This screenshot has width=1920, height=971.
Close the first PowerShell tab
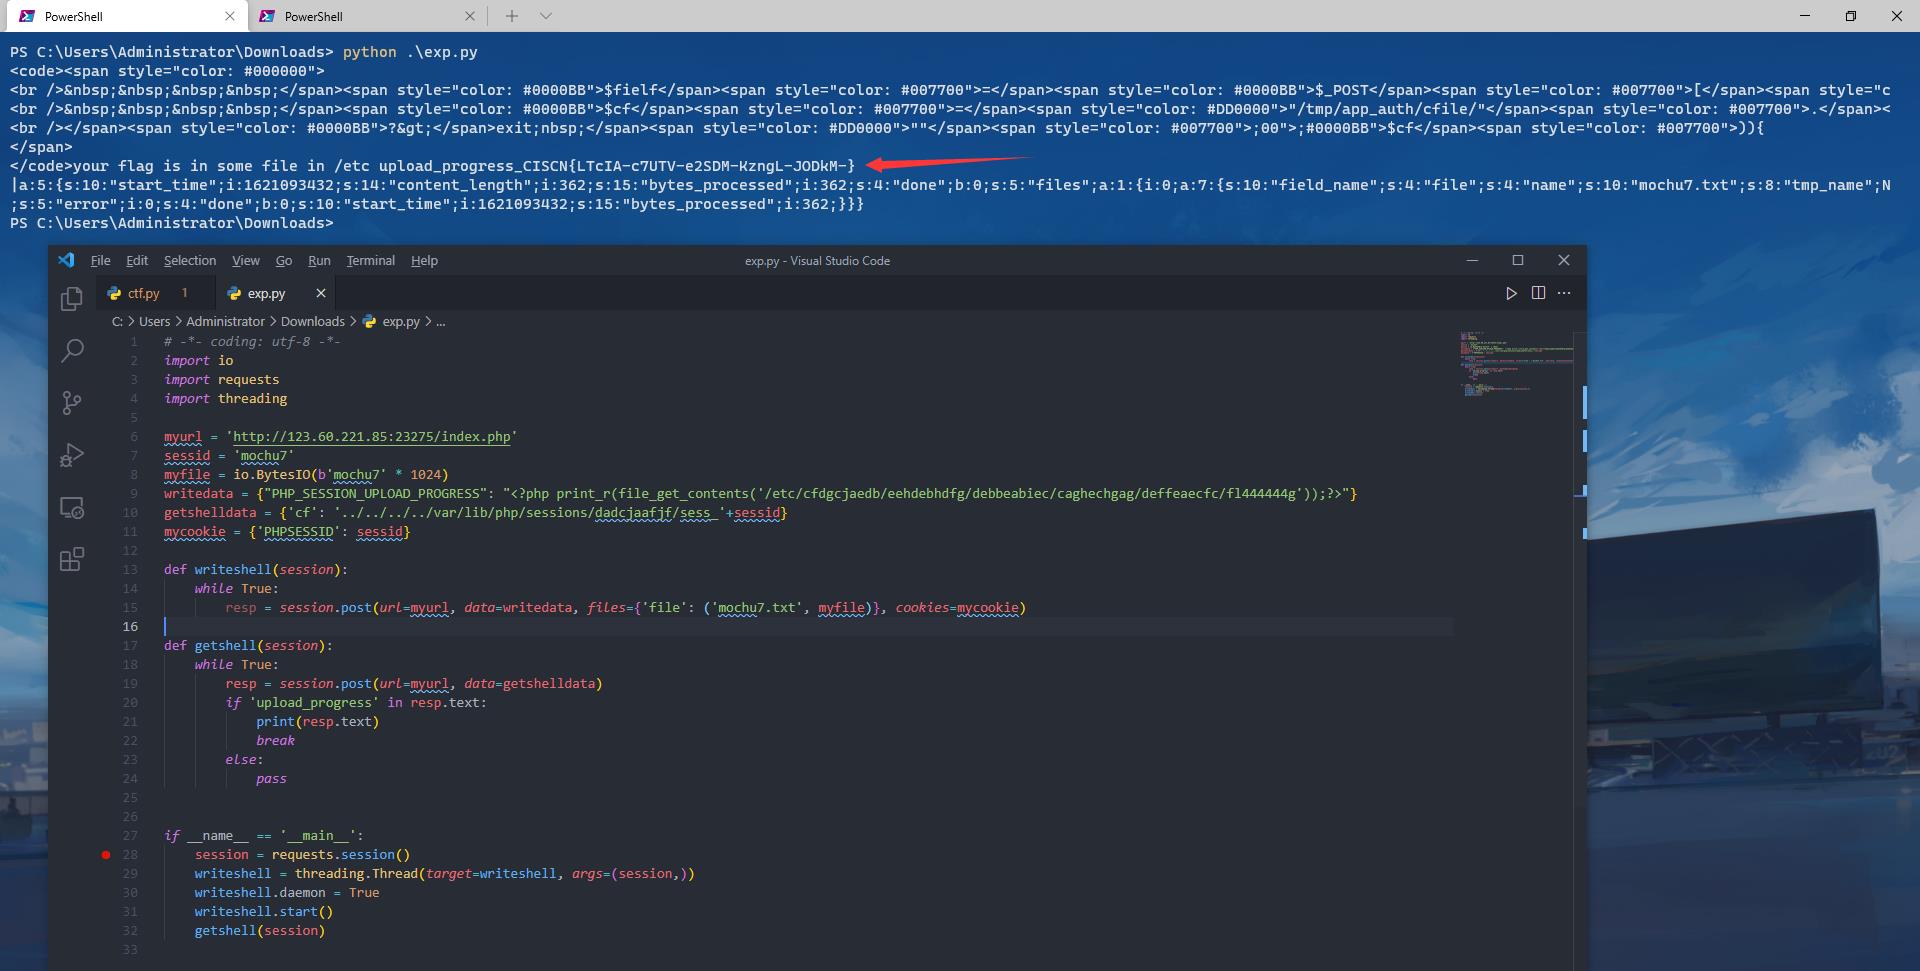(230, 16)
